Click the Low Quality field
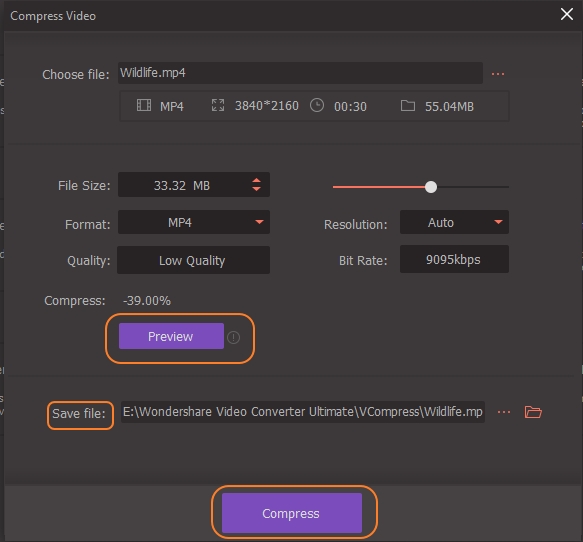 tap(193, 260)
